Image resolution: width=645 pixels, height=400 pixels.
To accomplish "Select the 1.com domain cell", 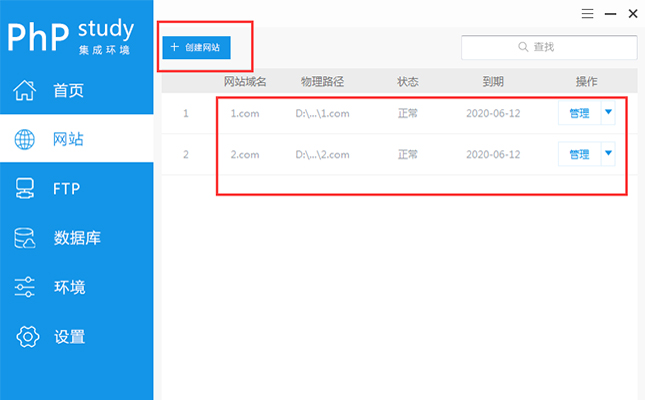I will click(245, 113).
